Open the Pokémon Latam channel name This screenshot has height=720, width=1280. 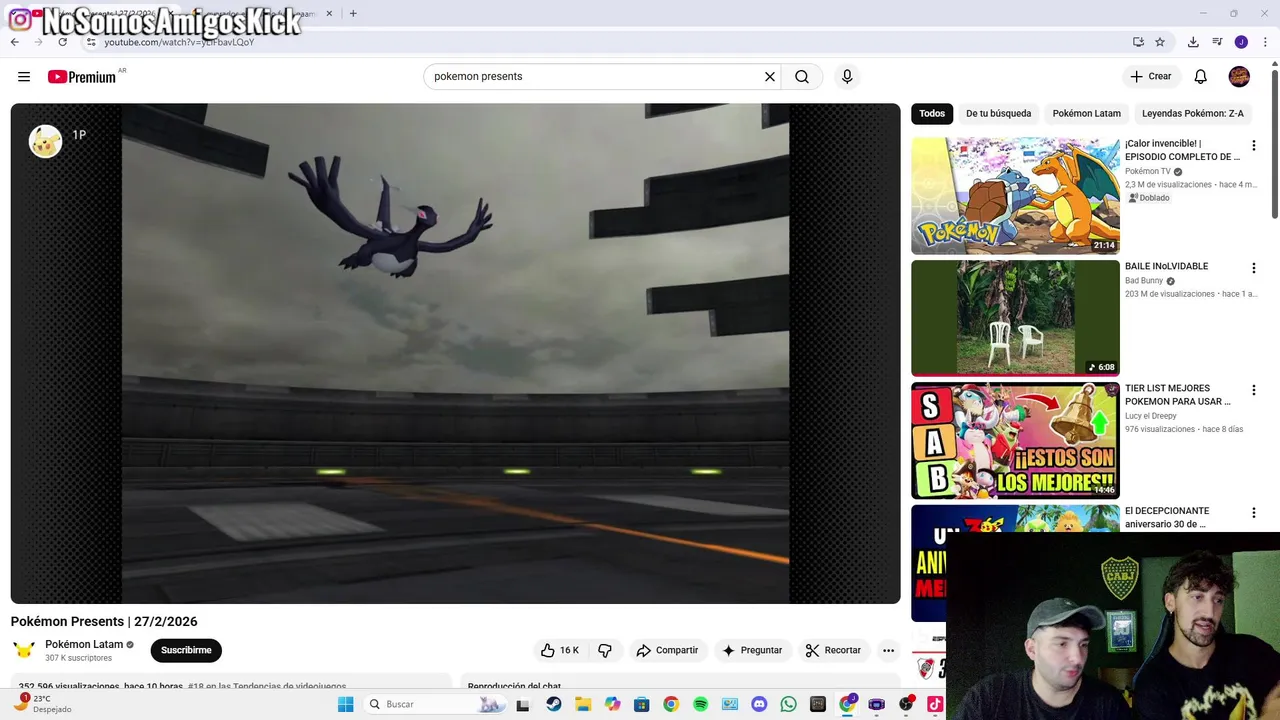pos(84,644)
